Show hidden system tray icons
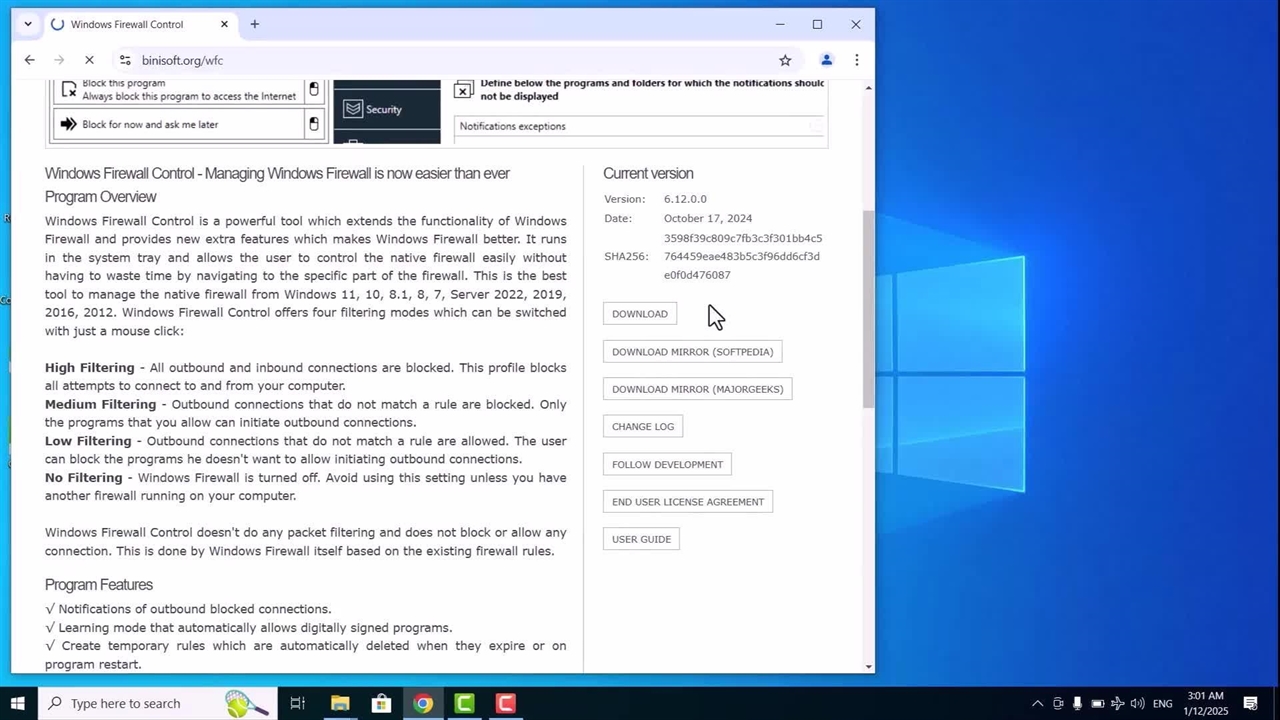 coord(1037,703)
